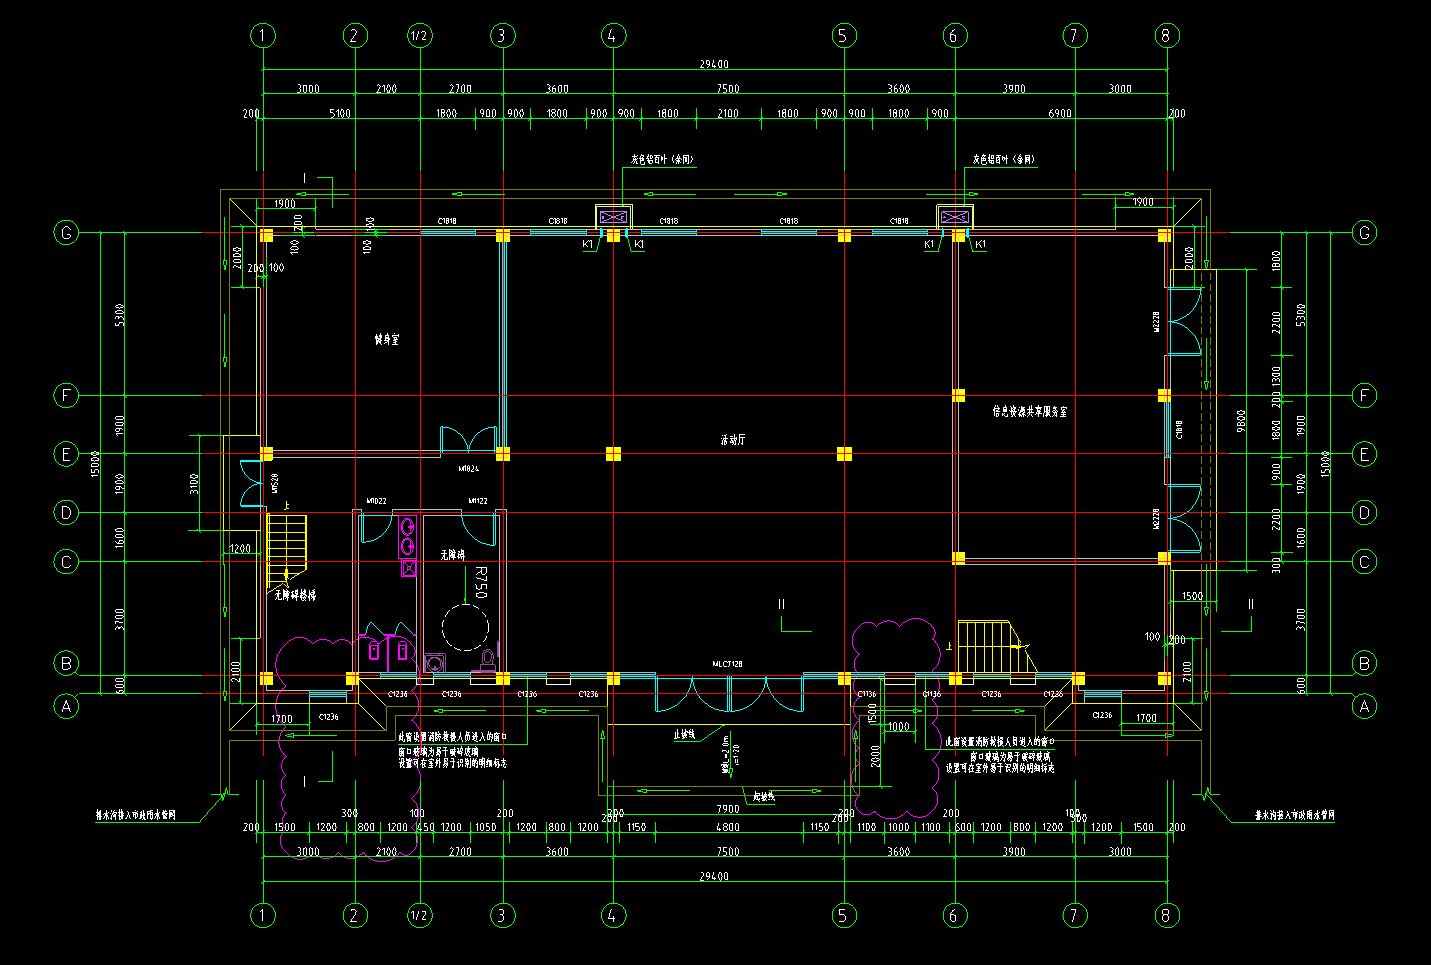Screen dimensions: 1431x965
Task: Select the yellow staircase near axis 6
Action: [x=986, y=647]
